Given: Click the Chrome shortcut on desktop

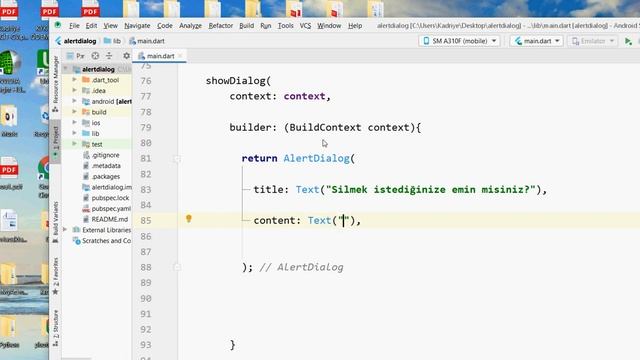Looking at the screenshot, I should coord(43,167).
